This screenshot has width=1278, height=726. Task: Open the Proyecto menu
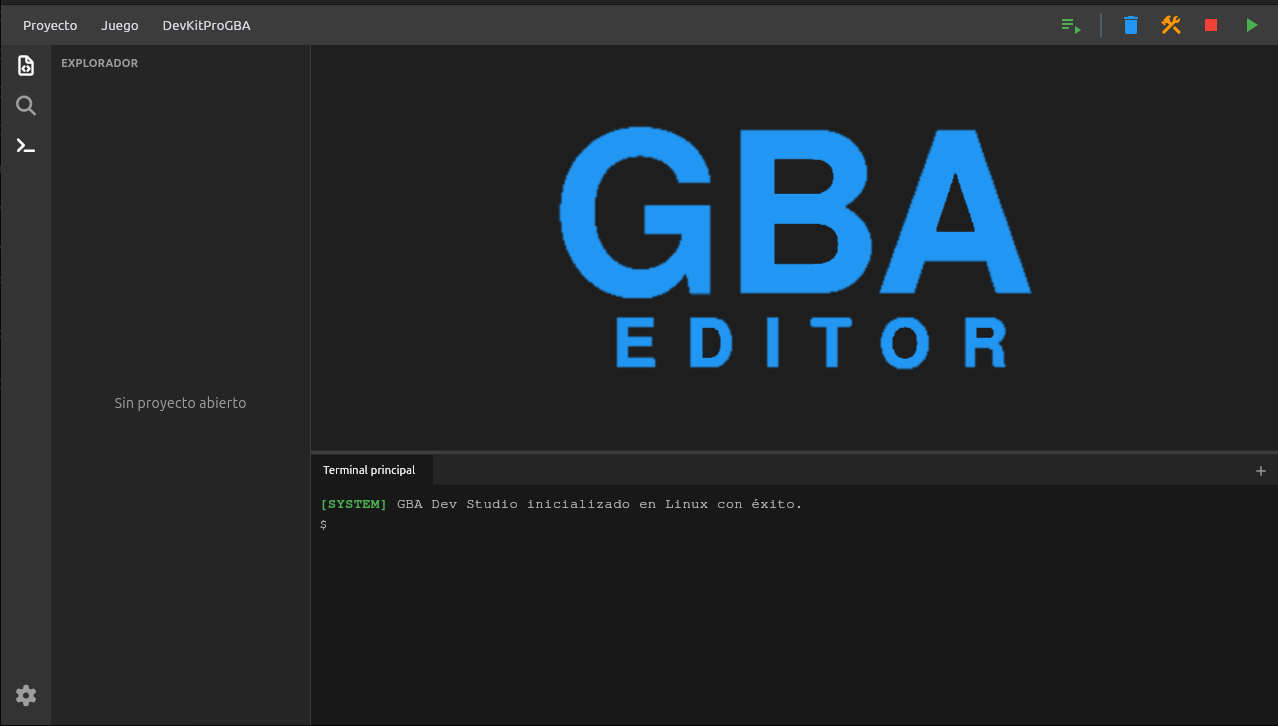(50, 25)
